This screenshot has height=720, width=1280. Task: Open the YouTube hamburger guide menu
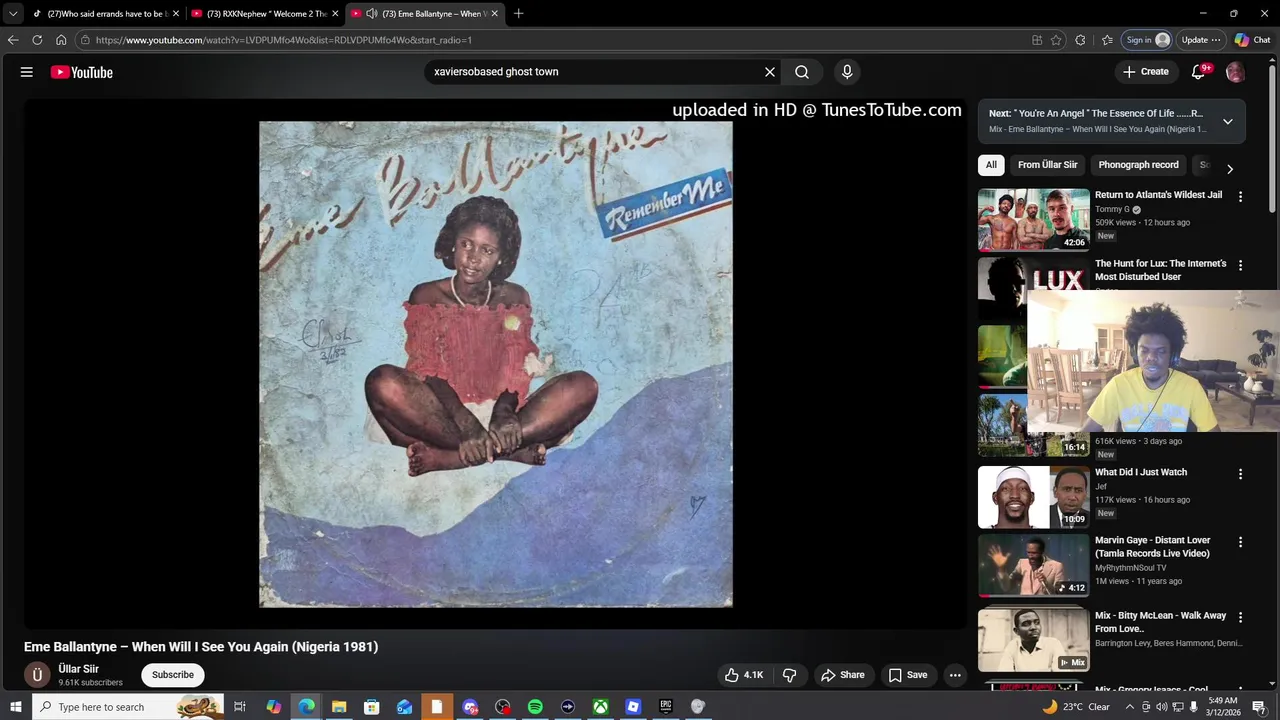27,72
